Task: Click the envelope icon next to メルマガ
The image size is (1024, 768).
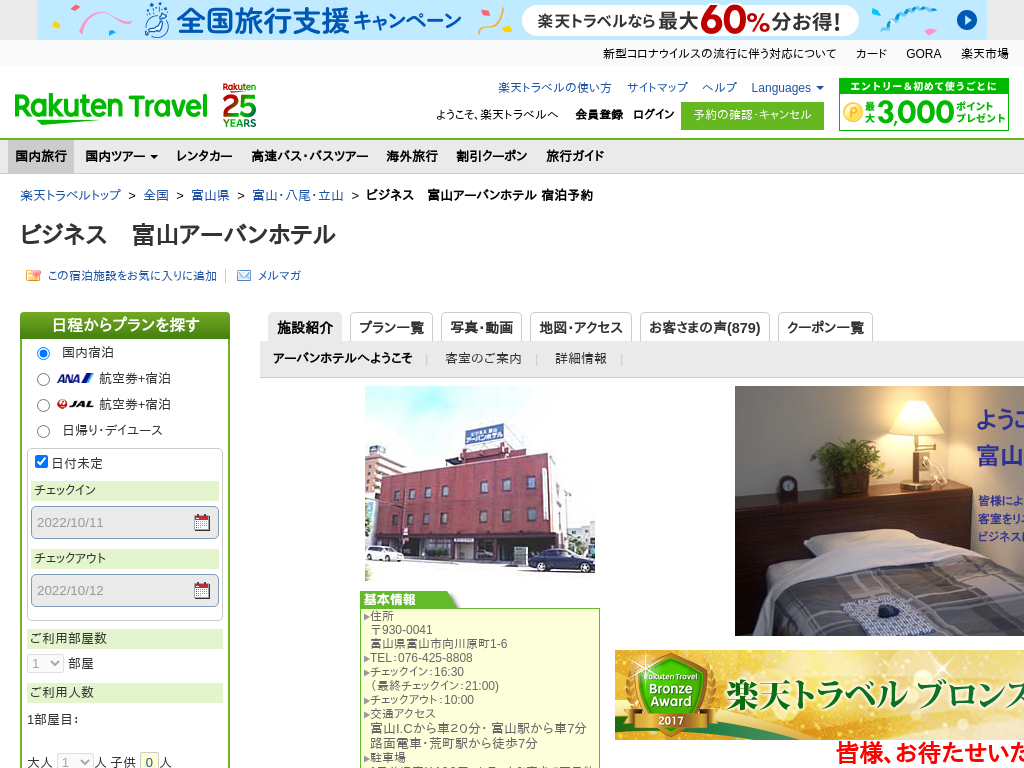Action: pyautogui.click(x=244, y=276)
